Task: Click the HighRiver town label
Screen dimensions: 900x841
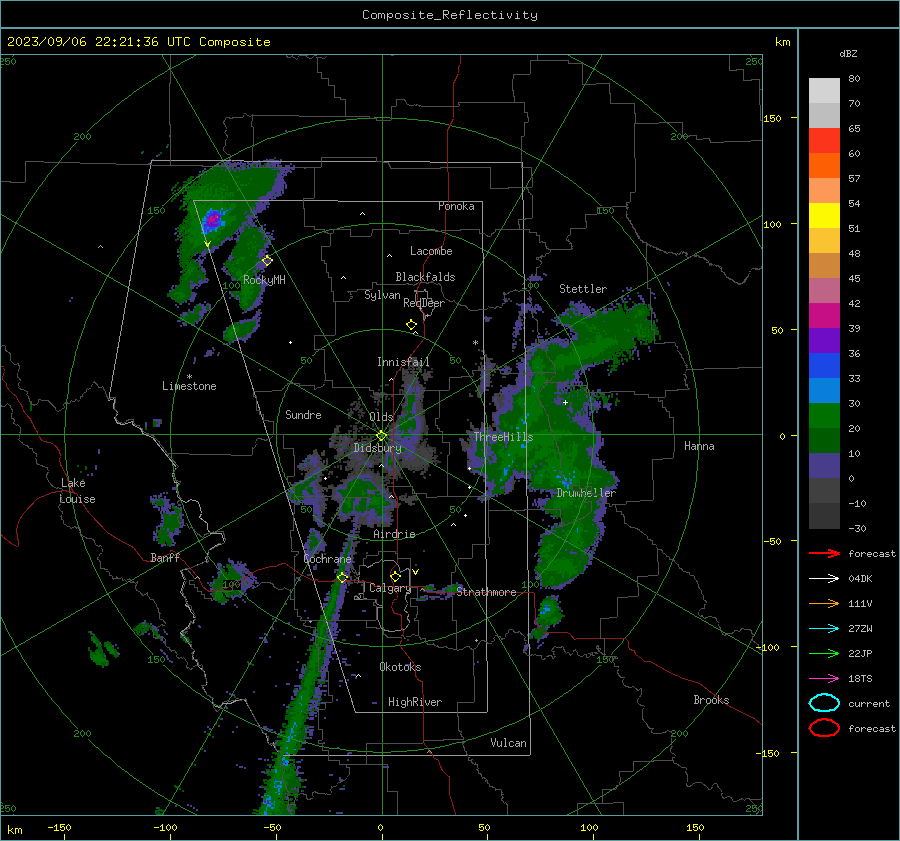Action: tap(415, 703)
